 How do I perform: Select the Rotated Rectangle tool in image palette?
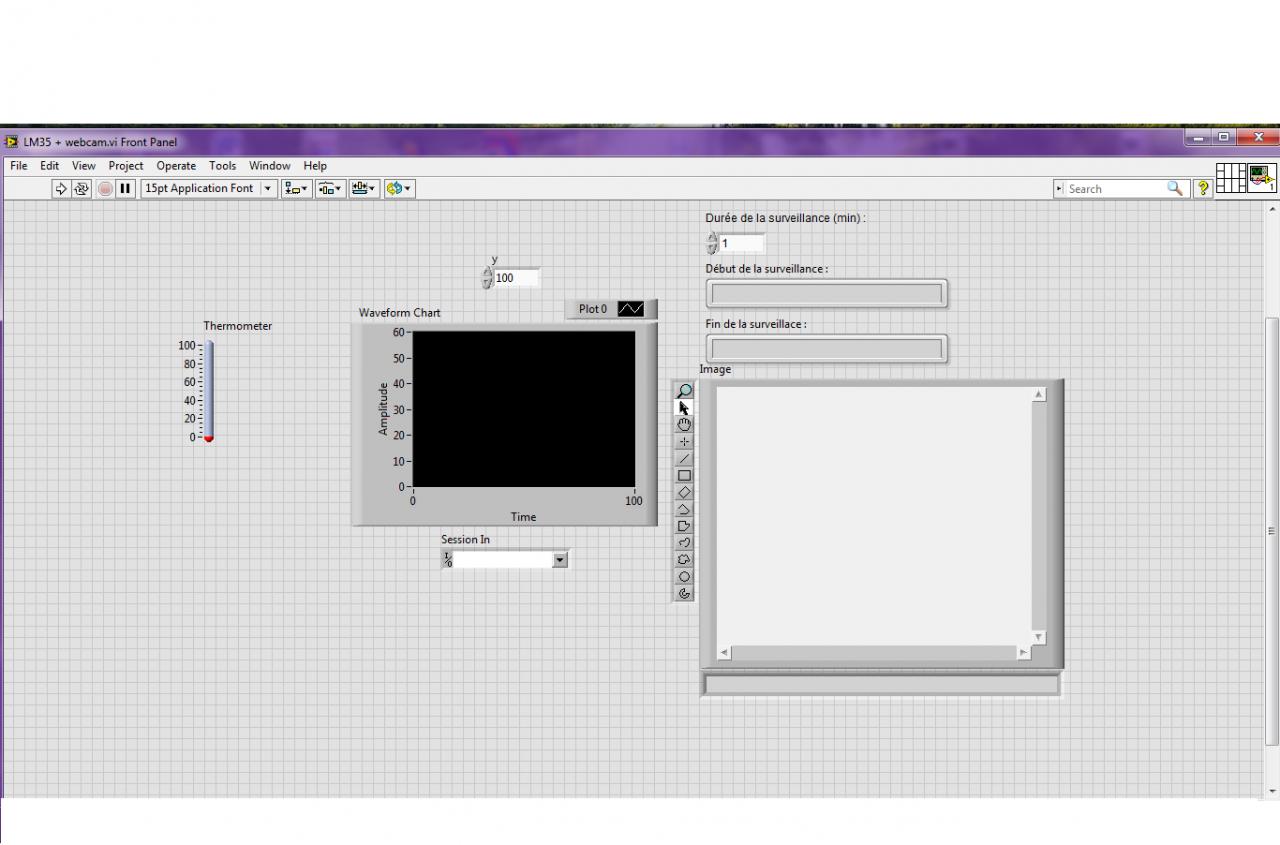(x=684, y=492)
